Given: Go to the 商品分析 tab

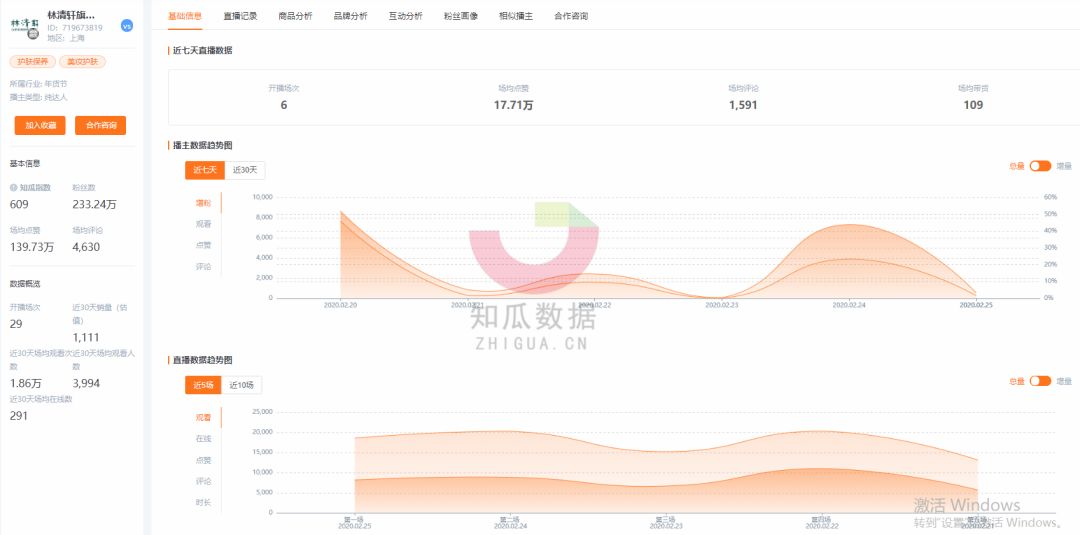Looking at the screenshot, I should coord(295,16).
